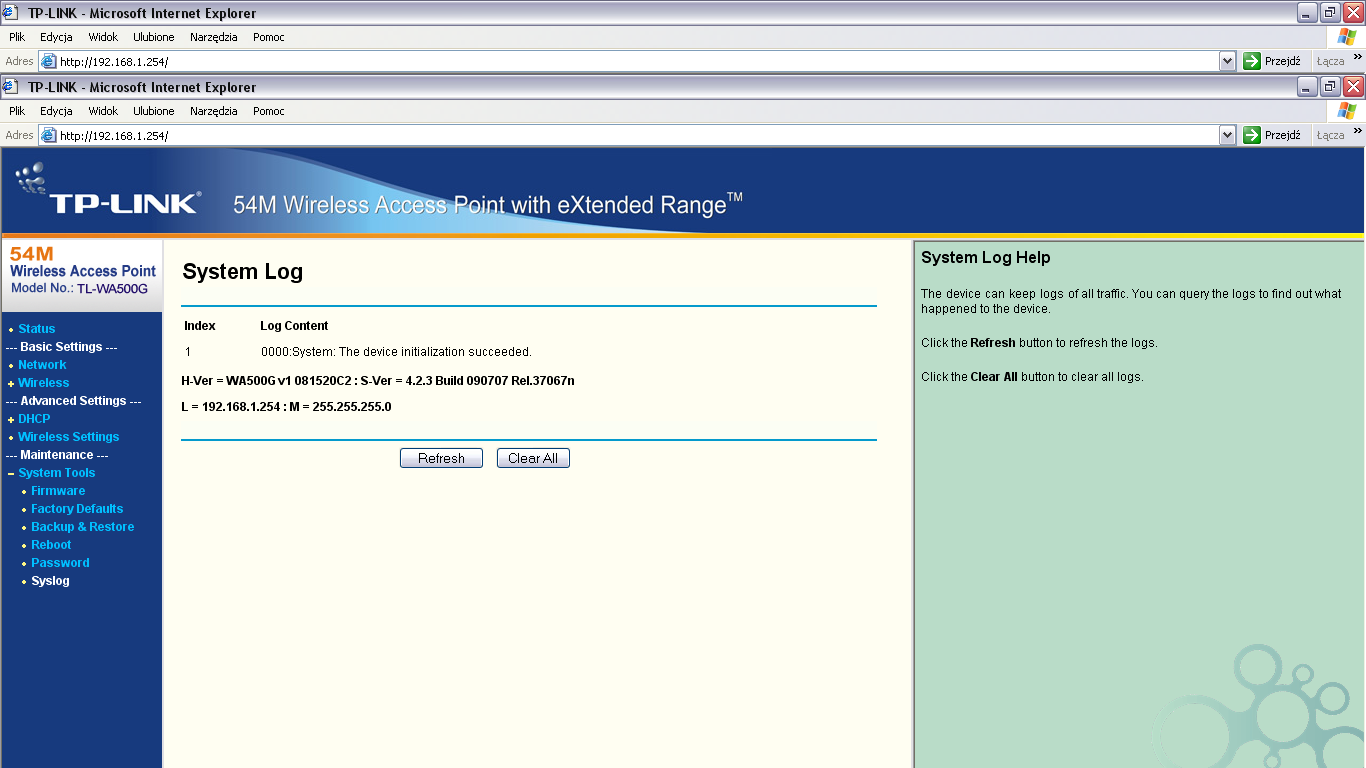Open the Edycja menu in the front window
Image resolution: width=1366 pixels, height=768 pixels.
(56, 111)
